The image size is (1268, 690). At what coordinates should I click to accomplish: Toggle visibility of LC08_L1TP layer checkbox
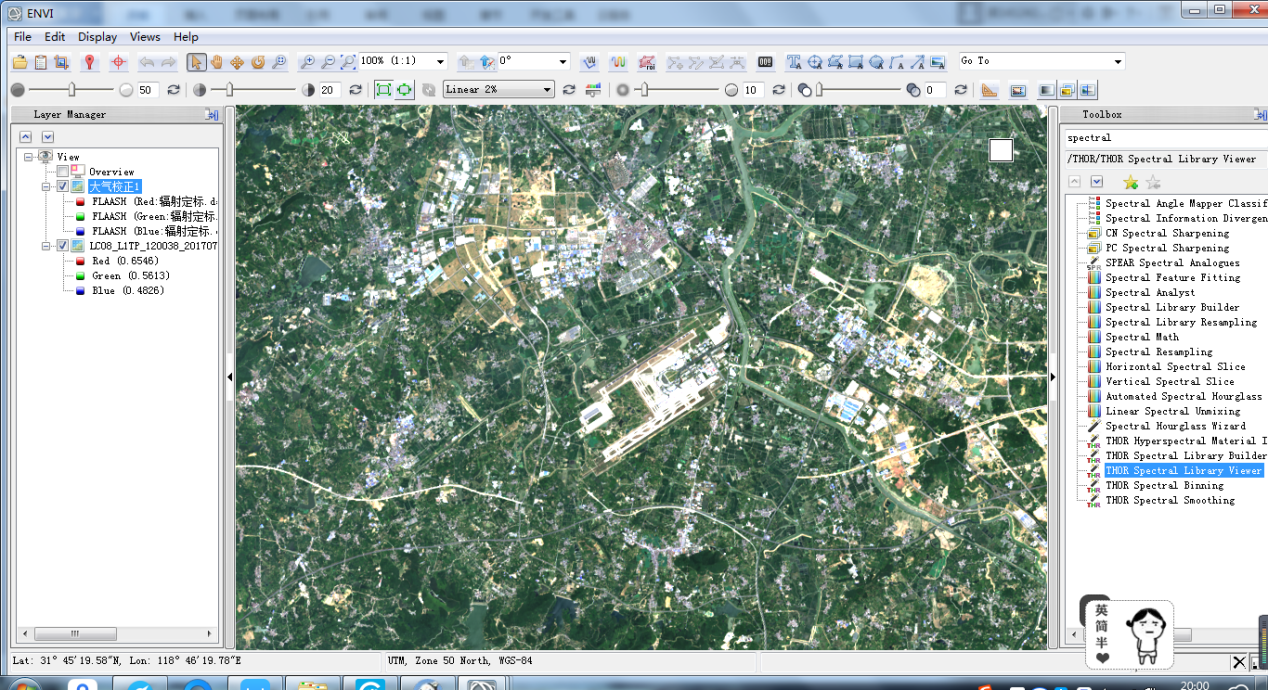[x=63, y=246]
